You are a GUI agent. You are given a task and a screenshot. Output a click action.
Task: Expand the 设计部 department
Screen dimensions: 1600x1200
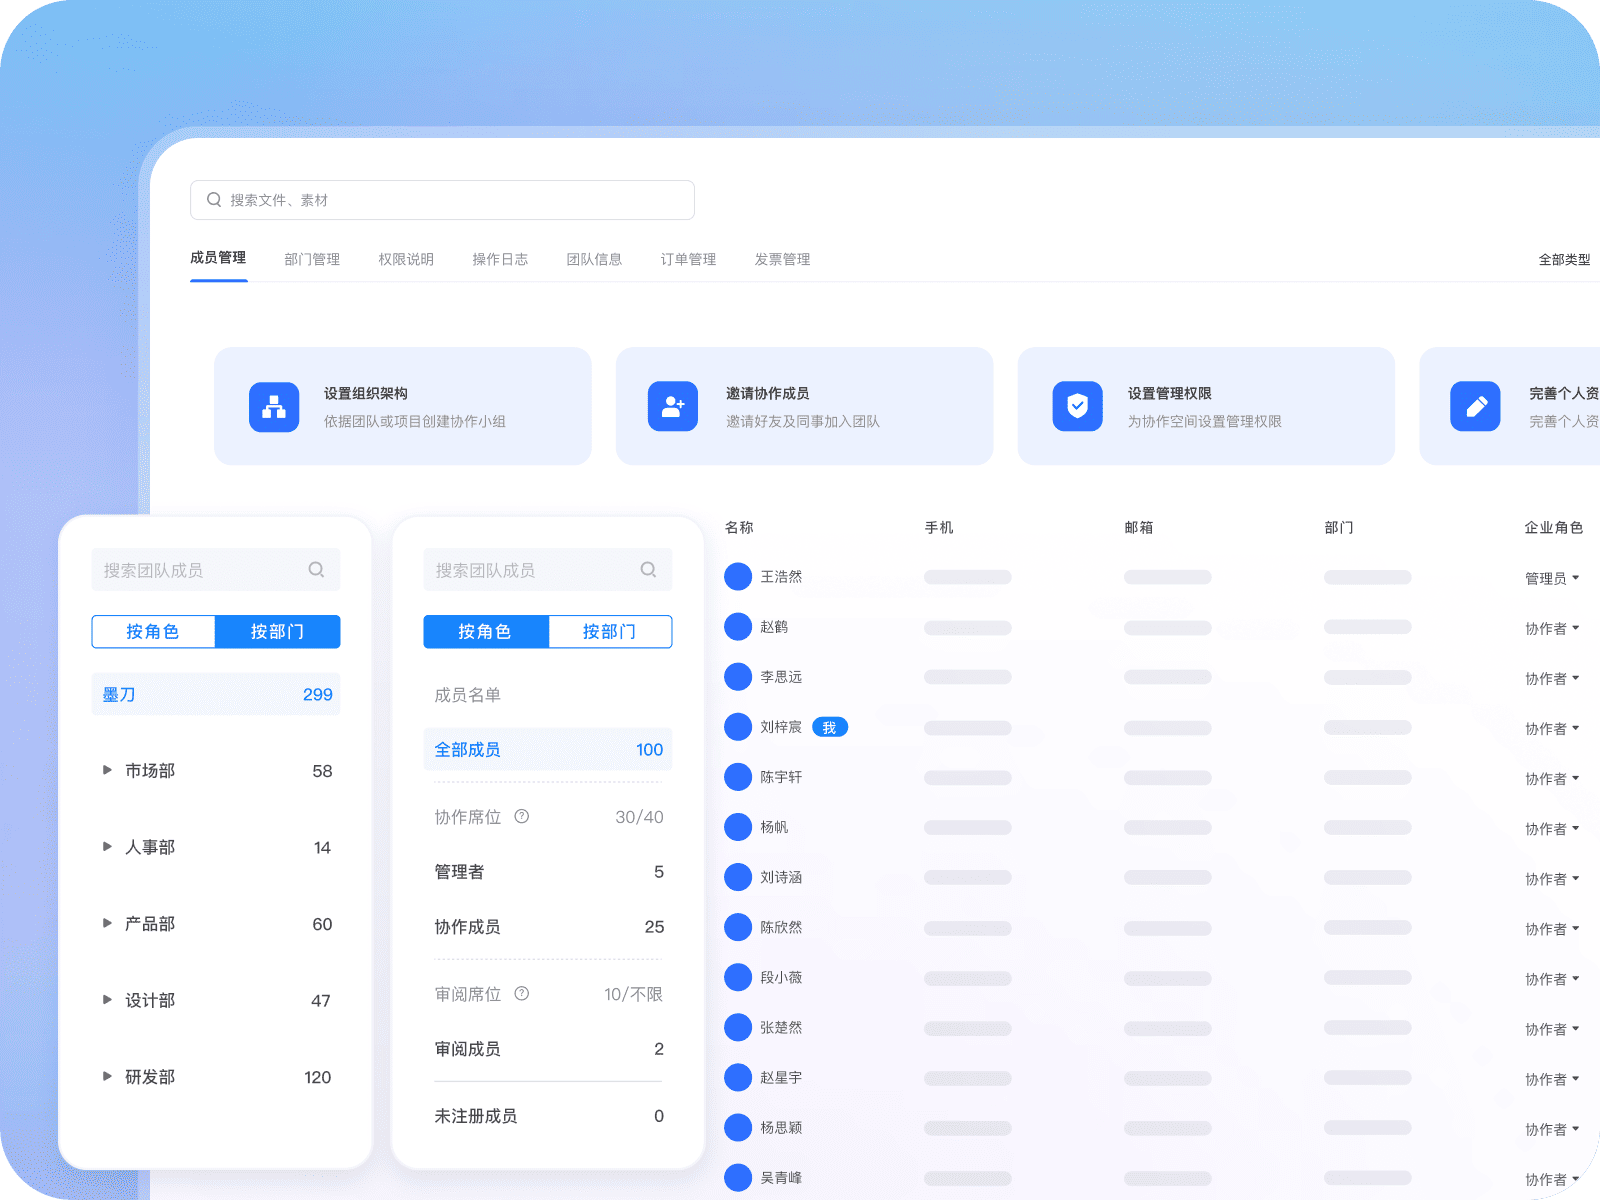point(107,1000)
